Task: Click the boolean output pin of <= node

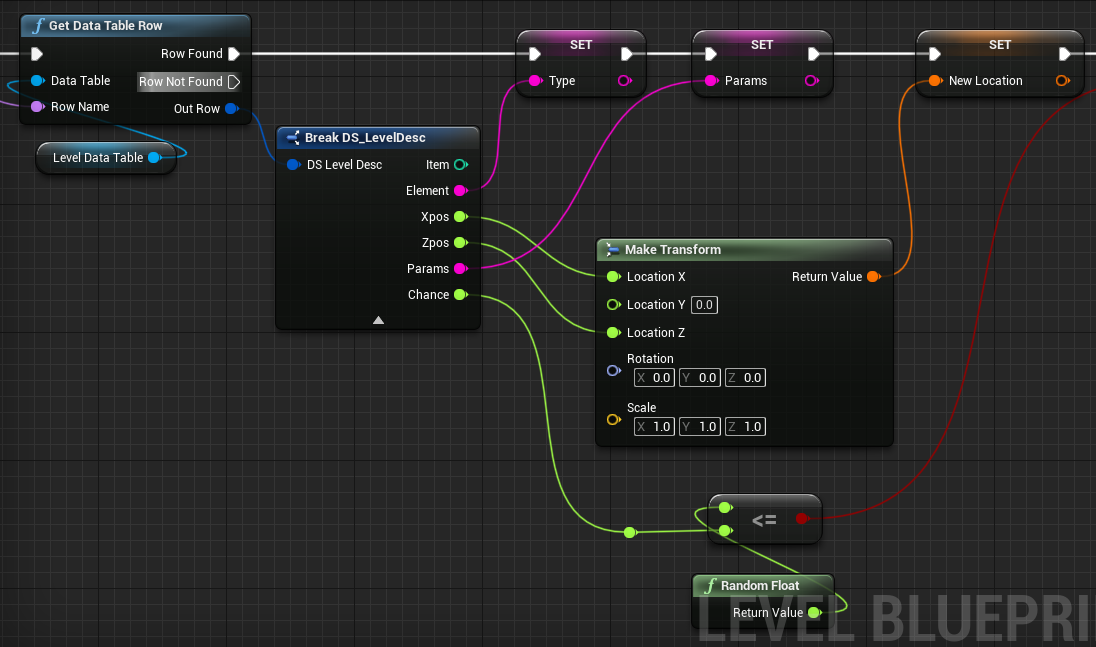Action: (x=802, y=518)
